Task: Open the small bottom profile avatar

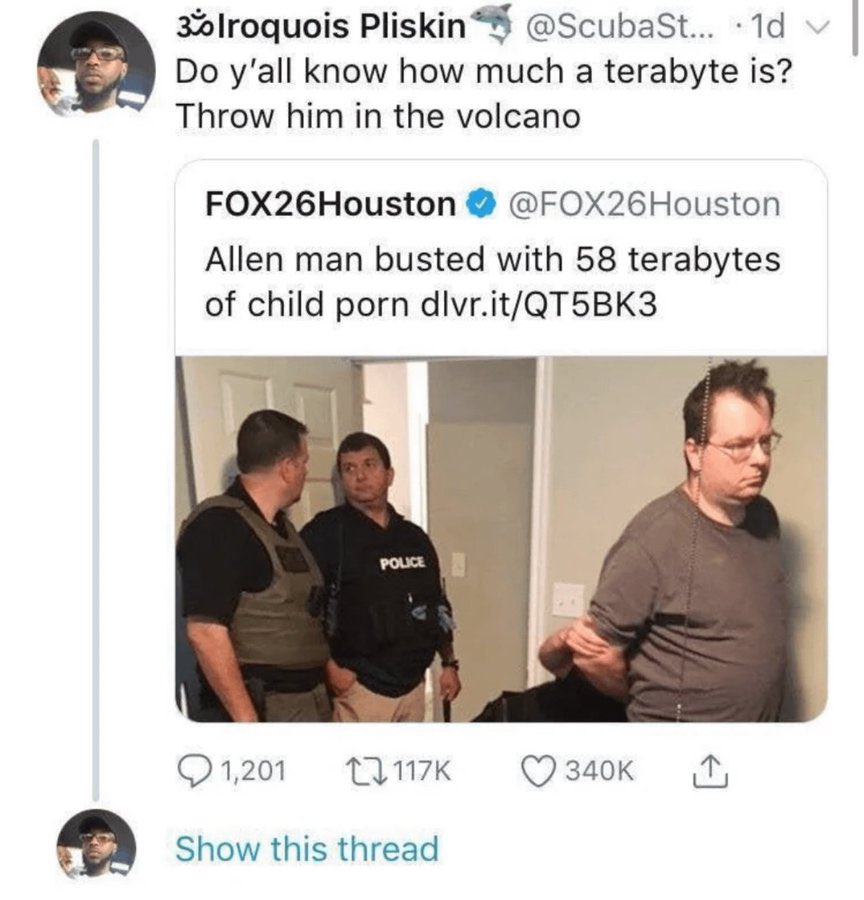Action: point(95,845)
